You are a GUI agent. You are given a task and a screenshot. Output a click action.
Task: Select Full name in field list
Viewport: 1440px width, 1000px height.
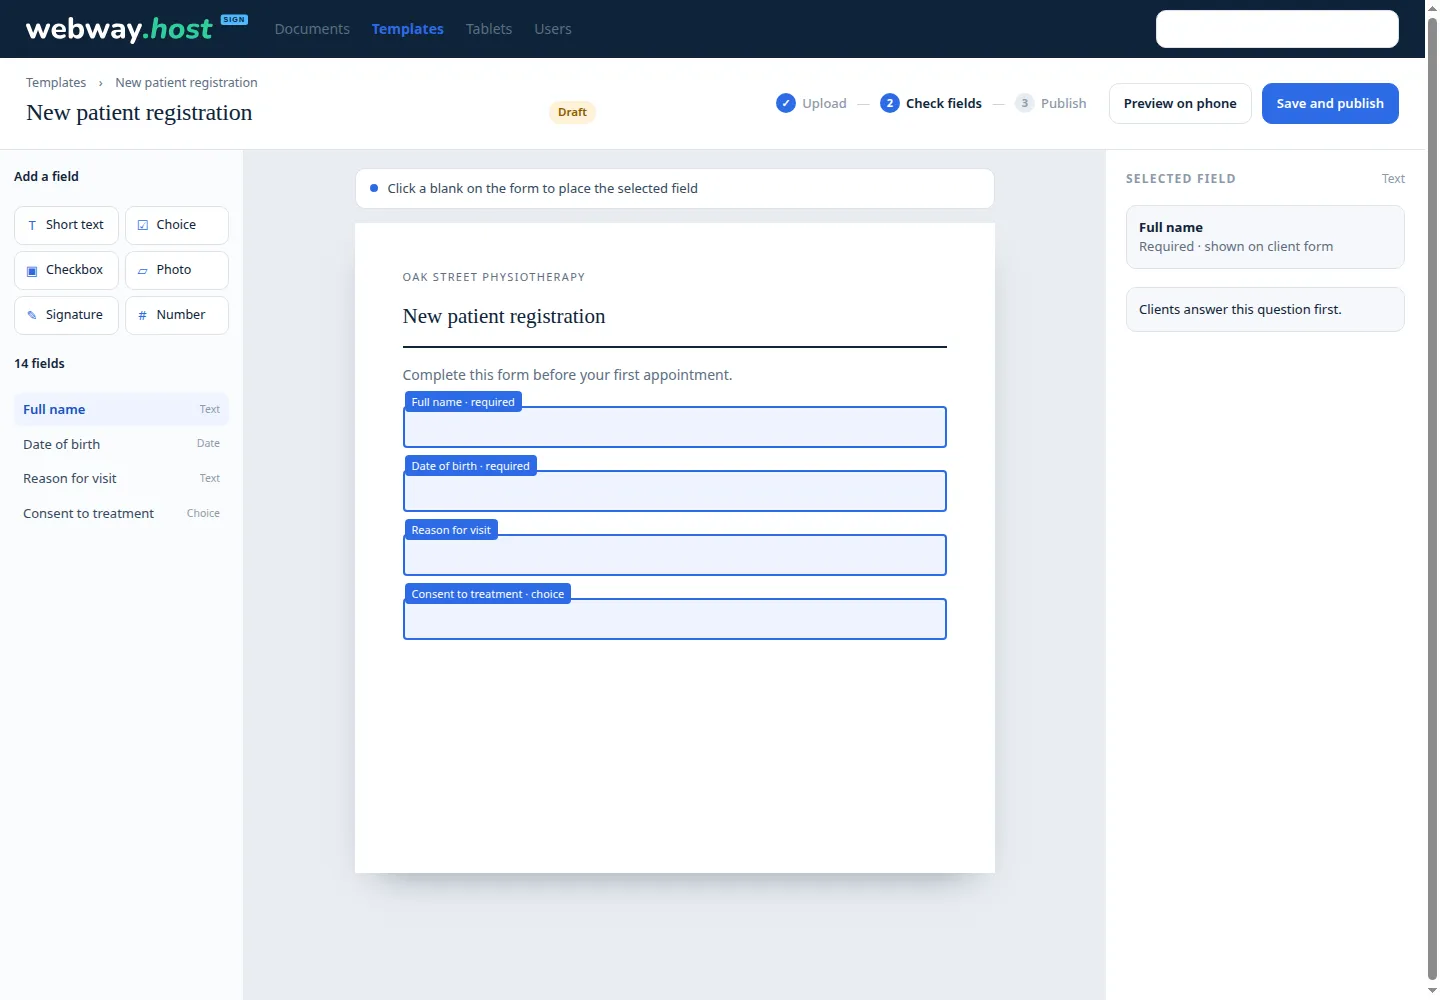[x=121, y=410]
